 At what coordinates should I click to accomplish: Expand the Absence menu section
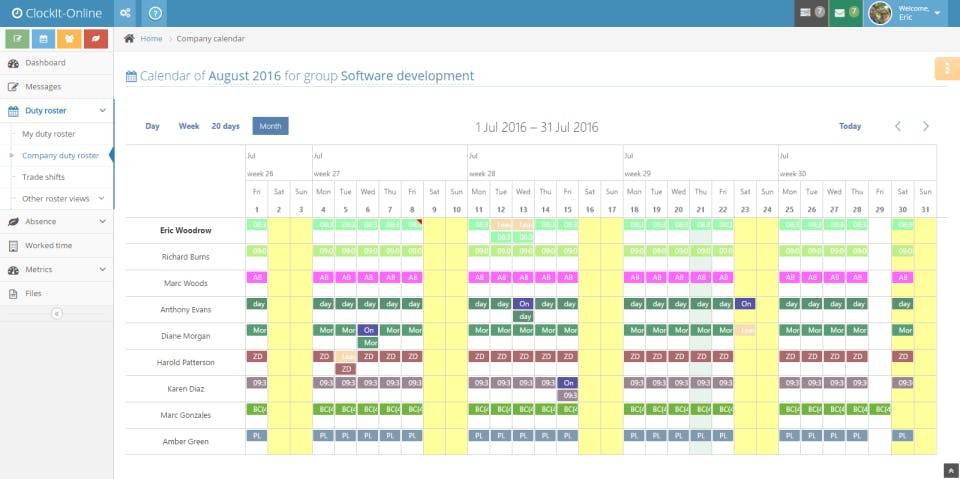pyautogui.click(x=56, y=221)
